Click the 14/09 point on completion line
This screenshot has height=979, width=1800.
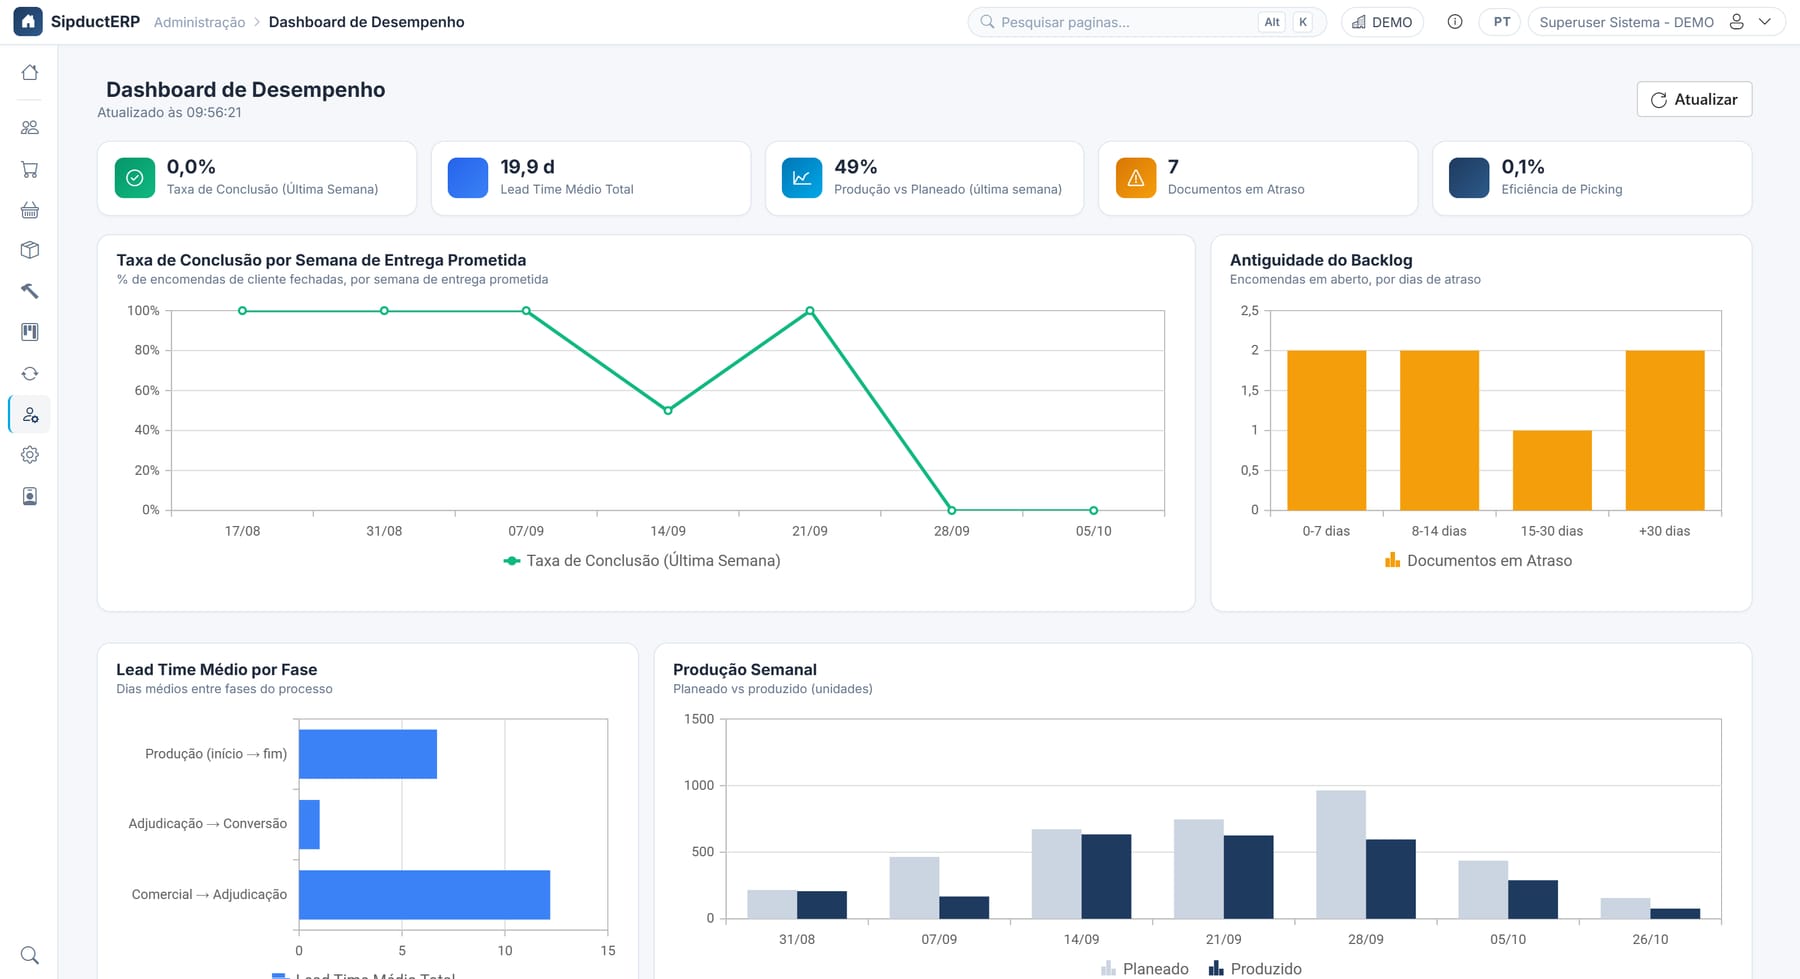point(668,411)
